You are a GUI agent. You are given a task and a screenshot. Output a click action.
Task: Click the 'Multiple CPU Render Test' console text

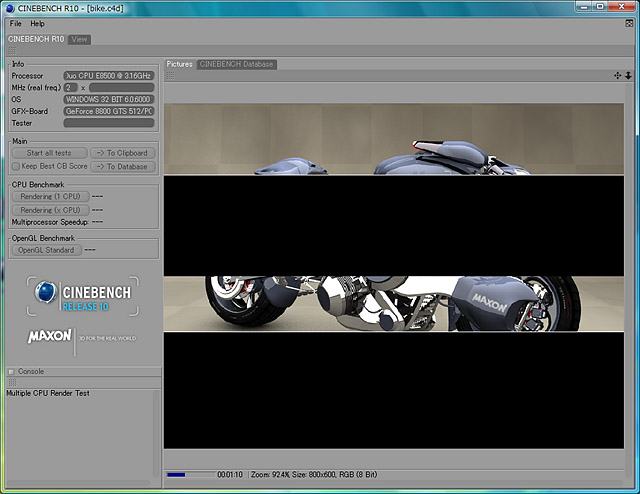point(48,393)
